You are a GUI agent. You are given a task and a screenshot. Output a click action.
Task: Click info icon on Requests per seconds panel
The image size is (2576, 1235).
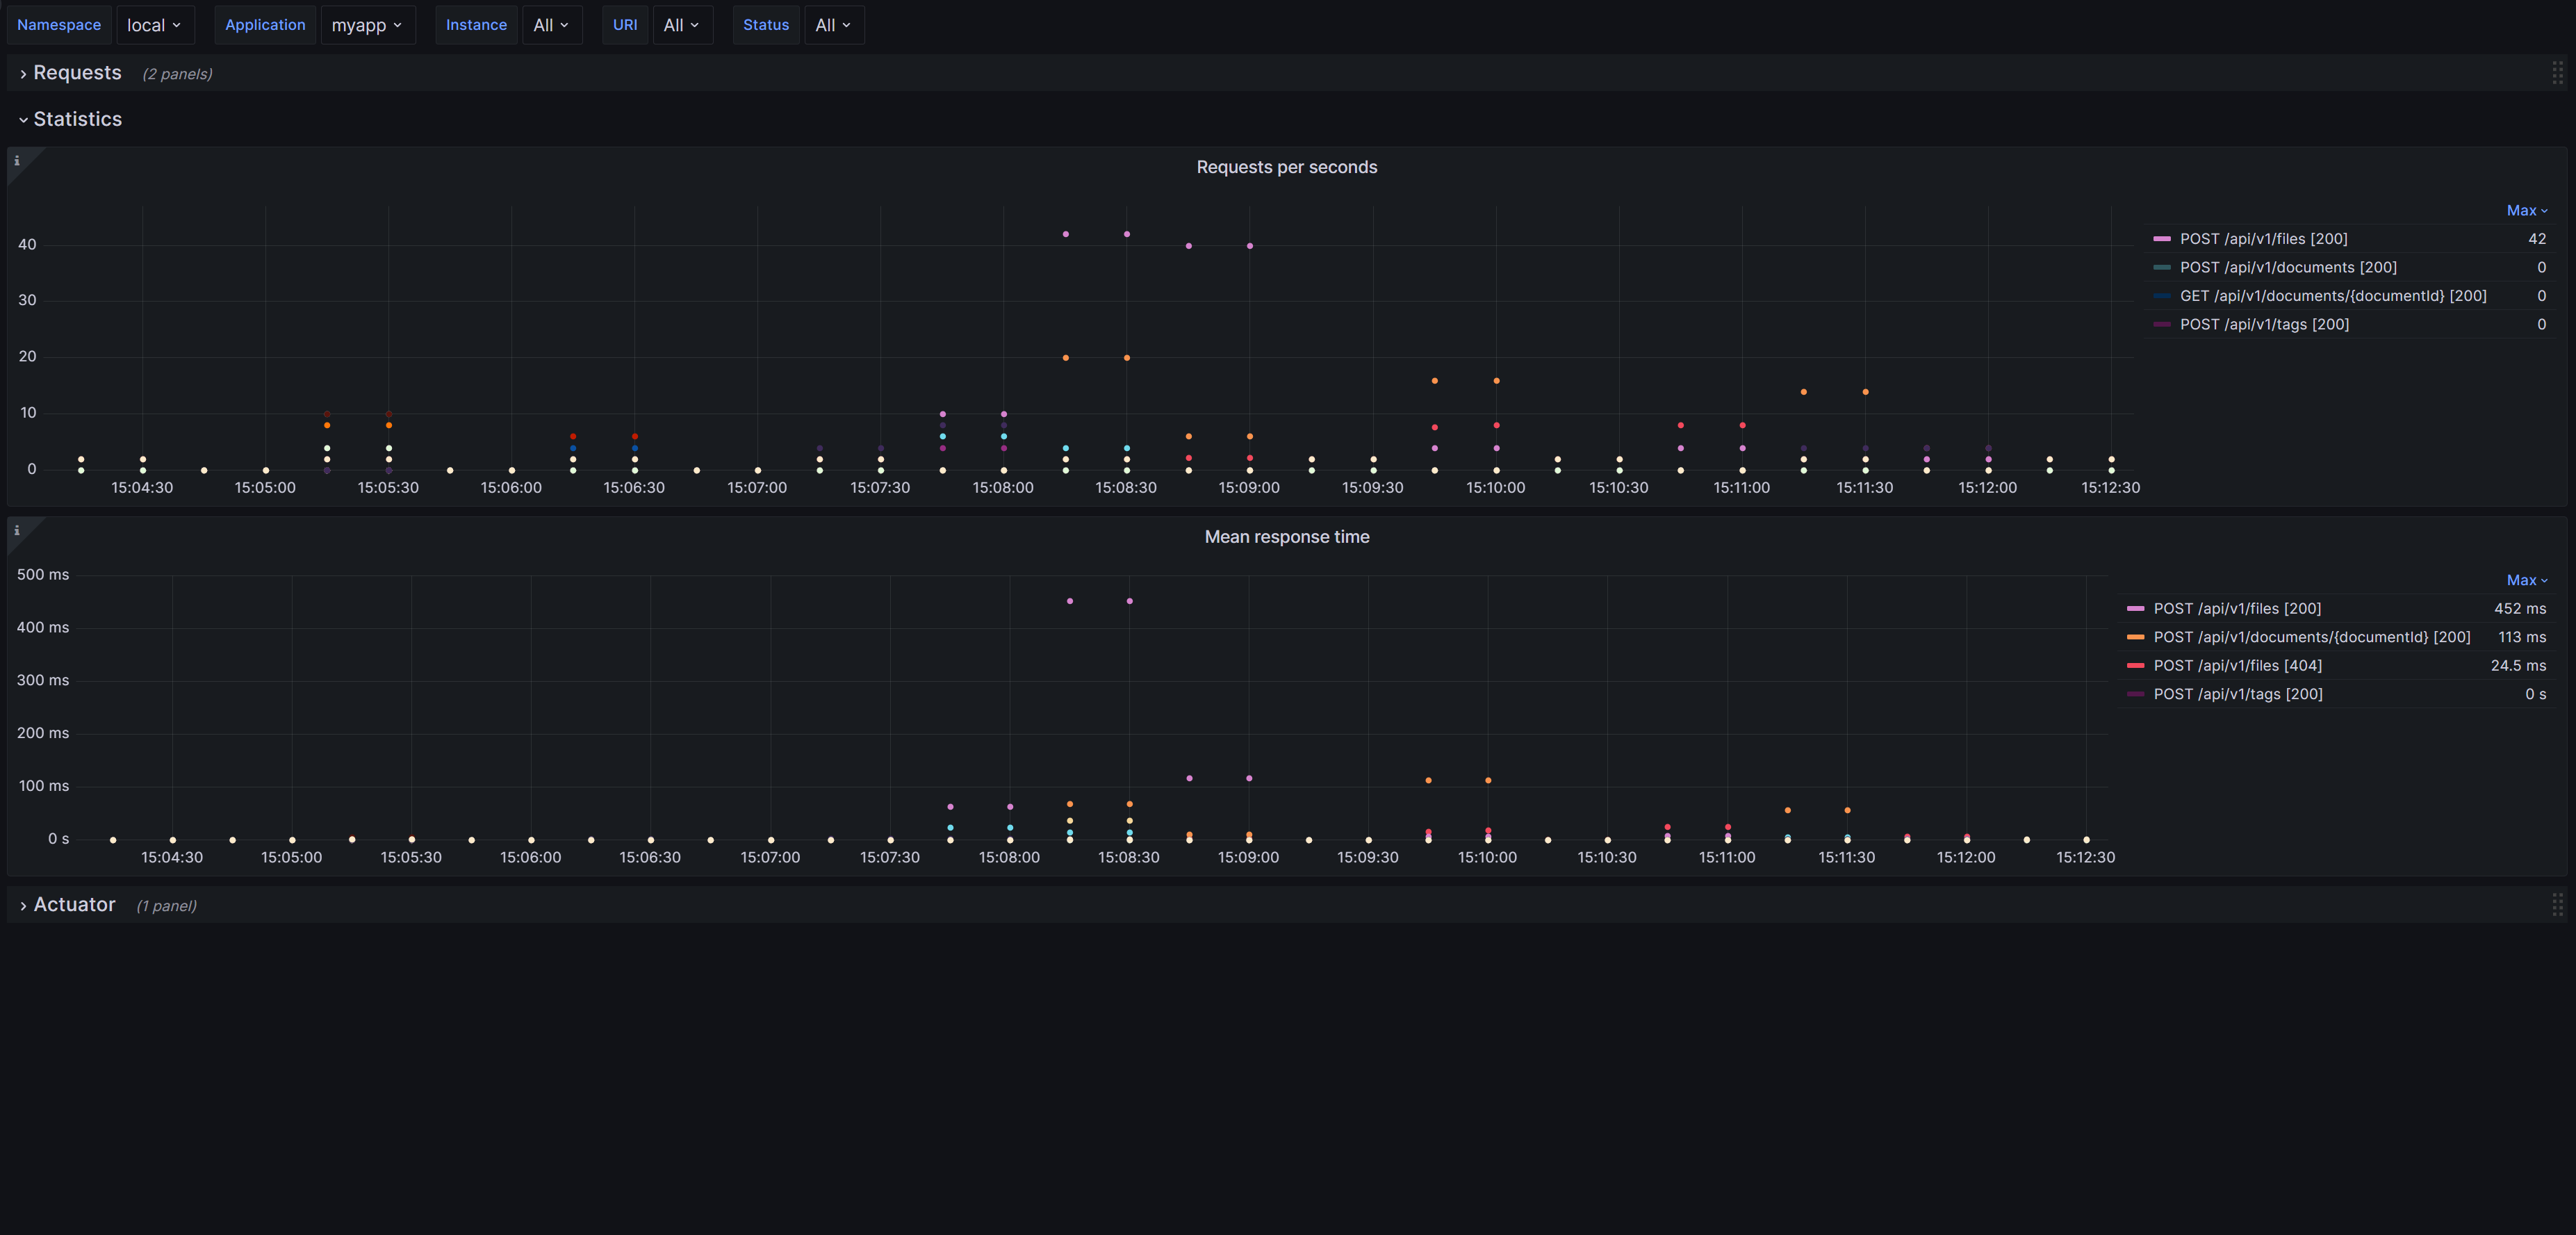(17, 161)
